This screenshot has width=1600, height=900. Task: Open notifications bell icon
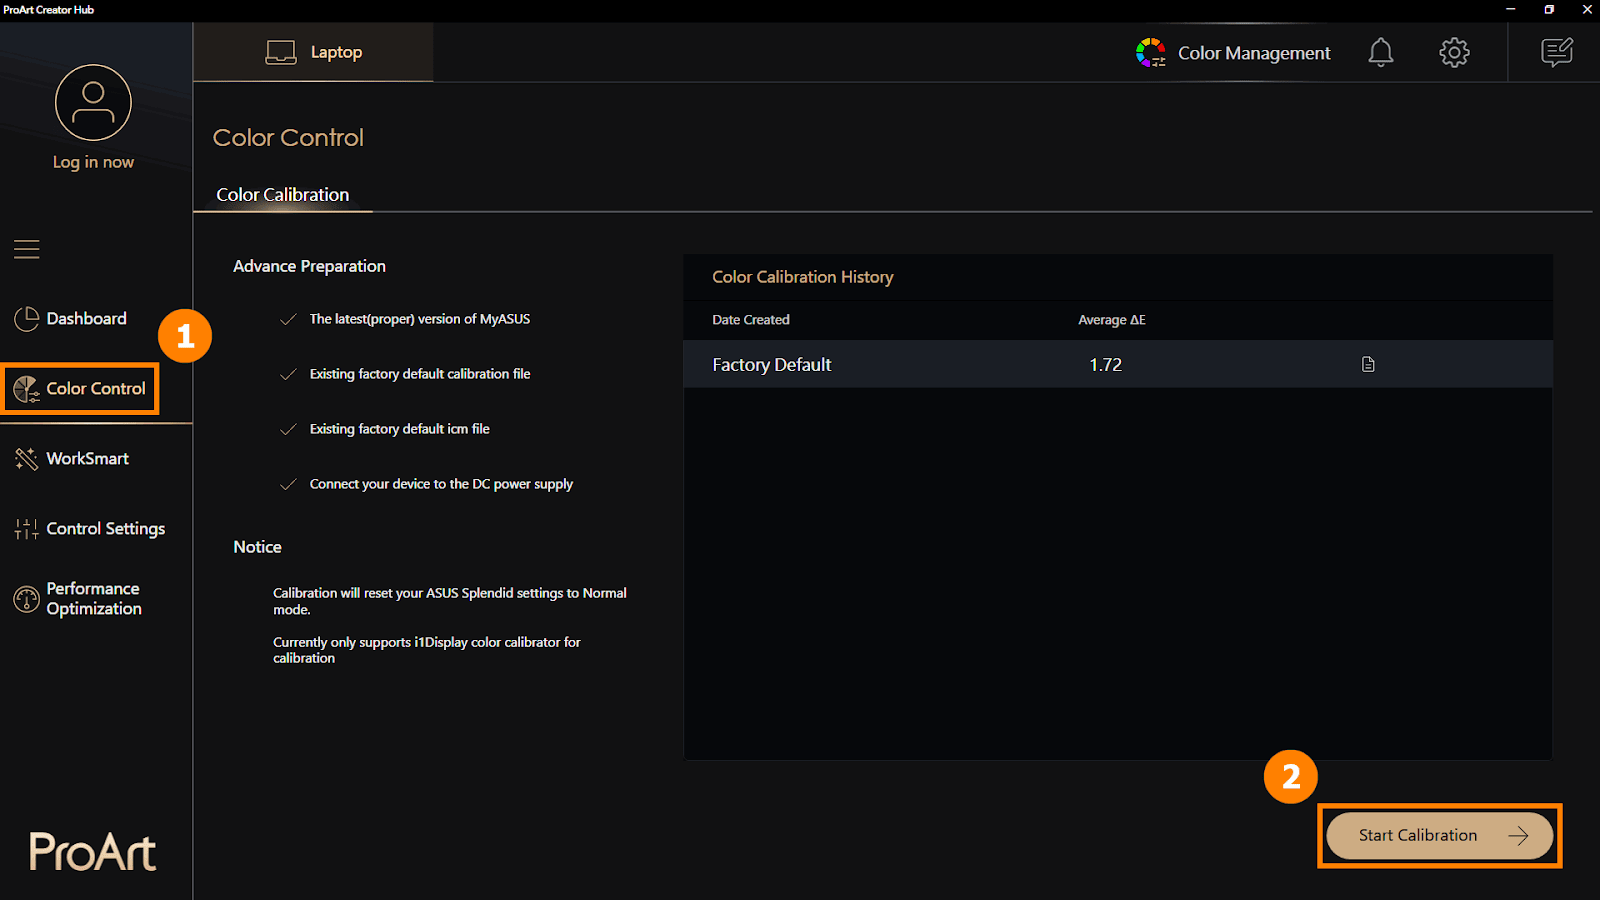tap(1381, 52)
